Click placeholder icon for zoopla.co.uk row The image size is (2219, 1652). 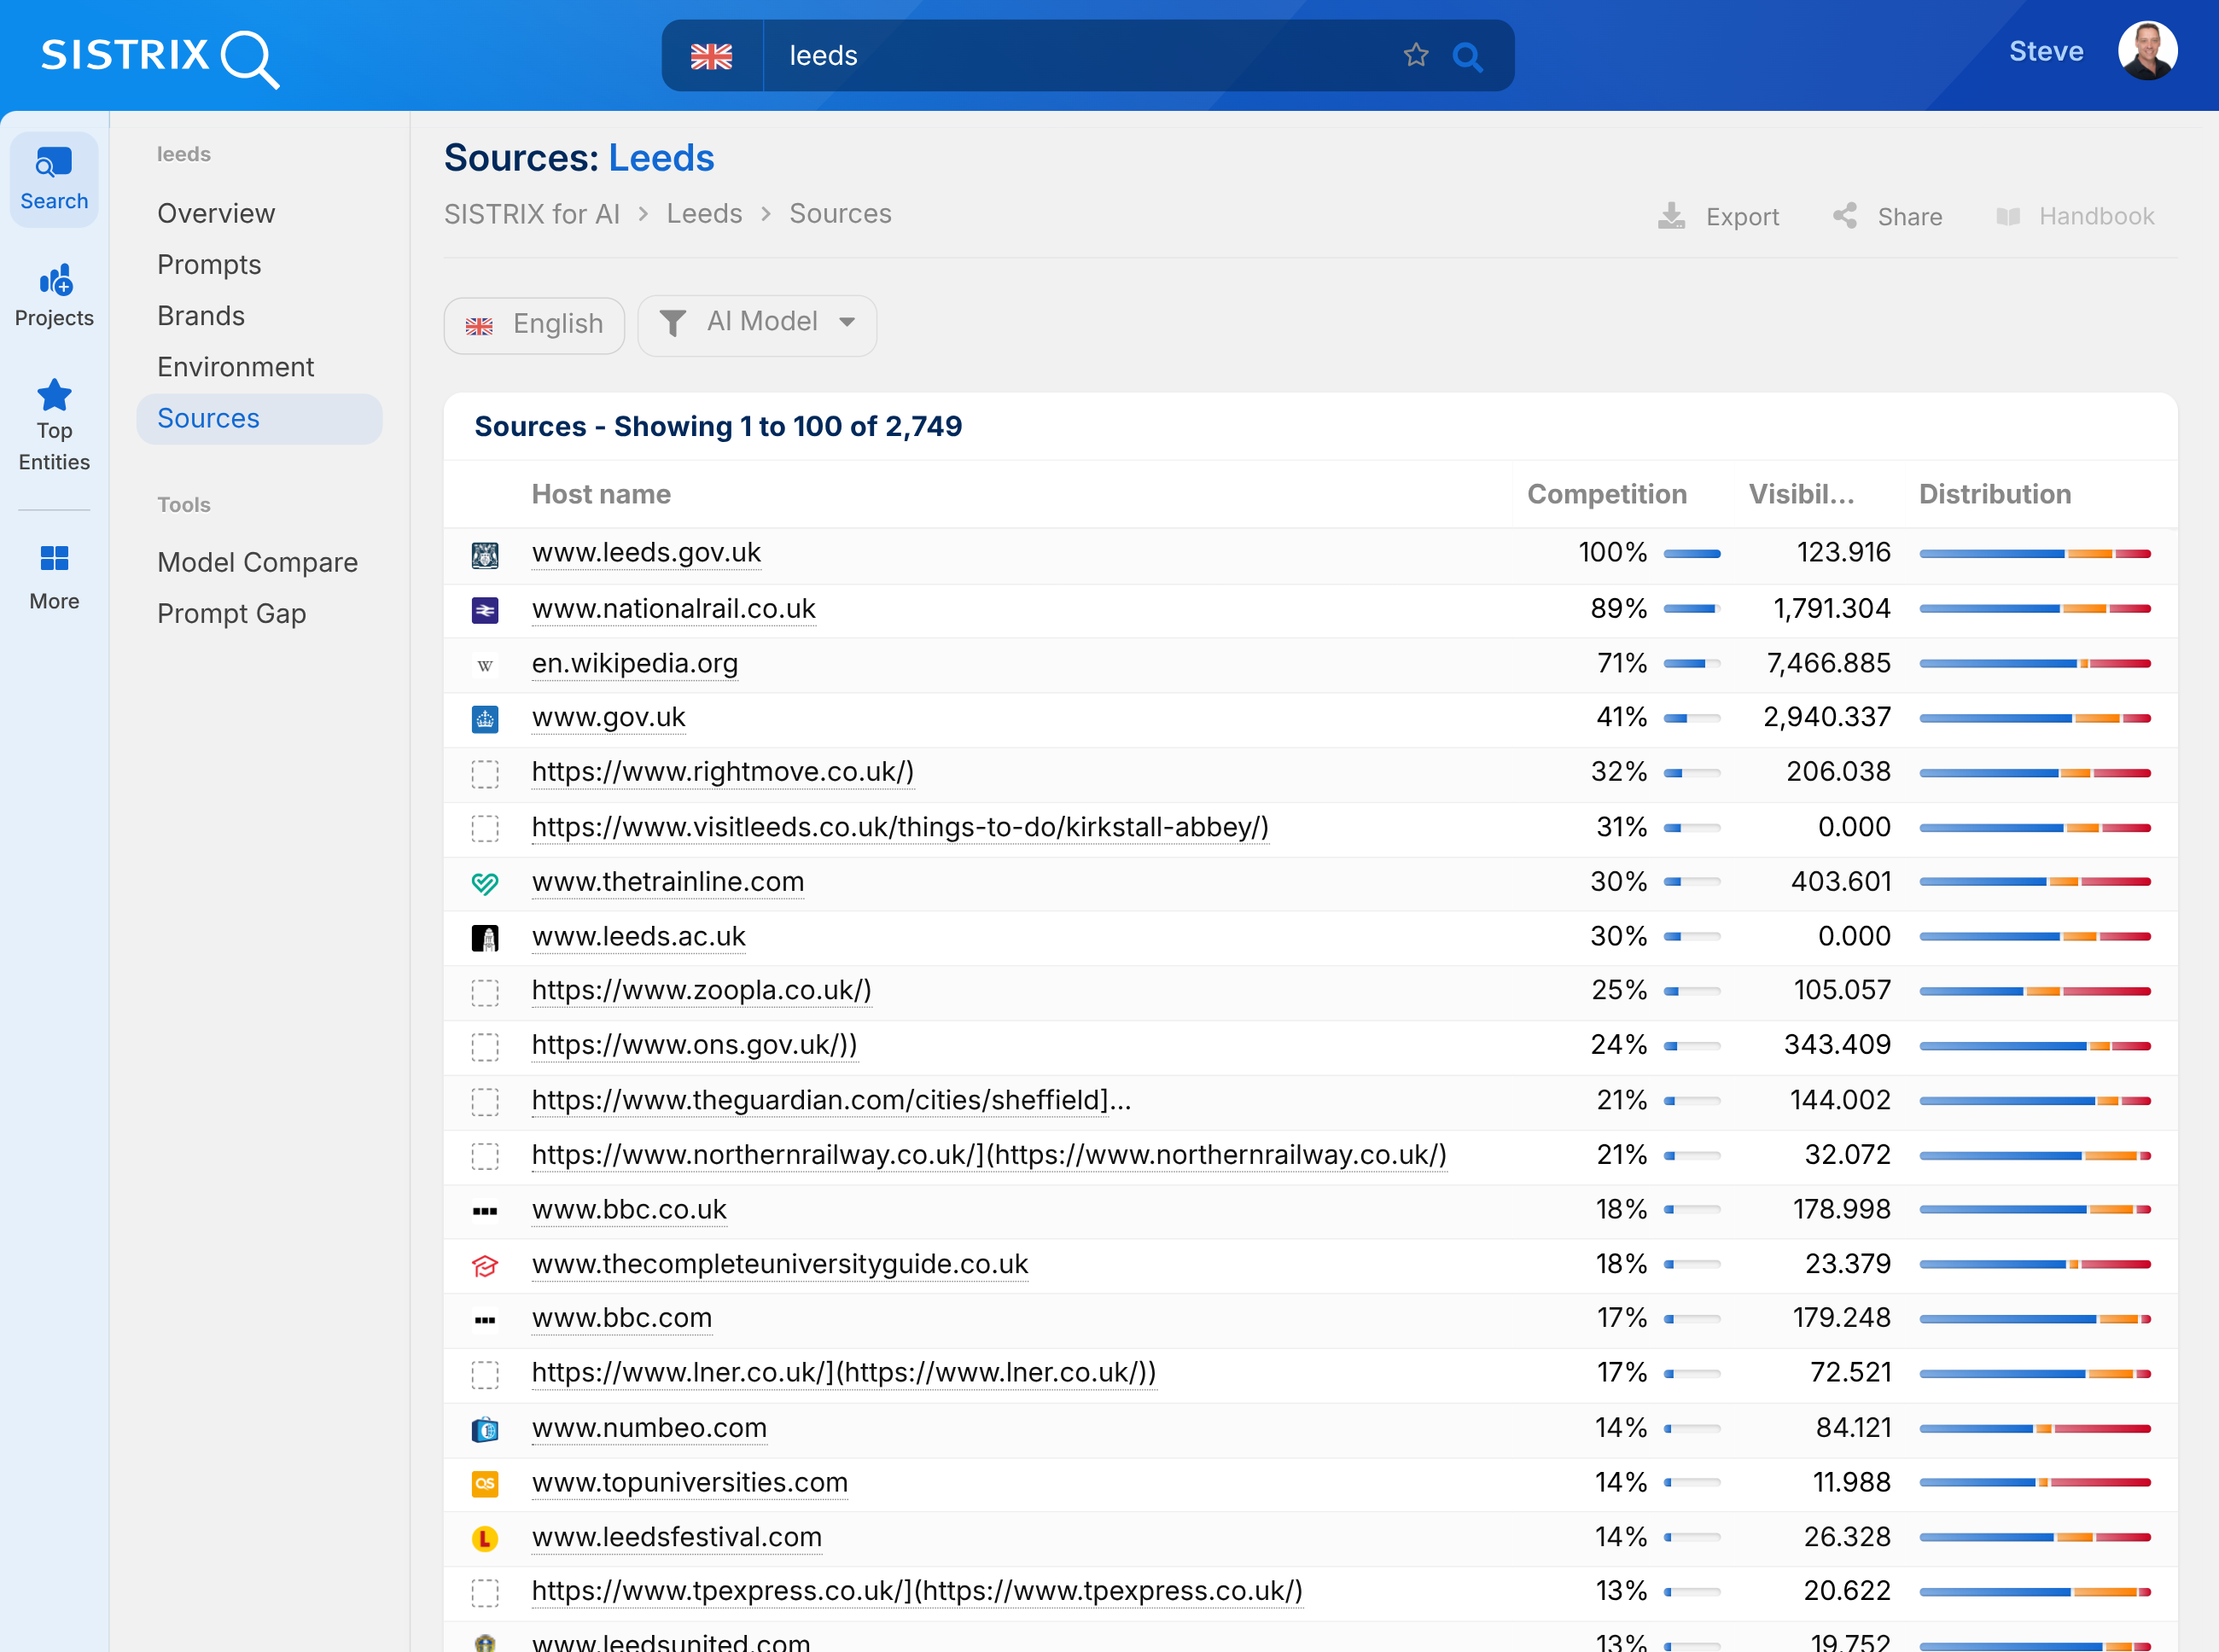pos(485,992)
